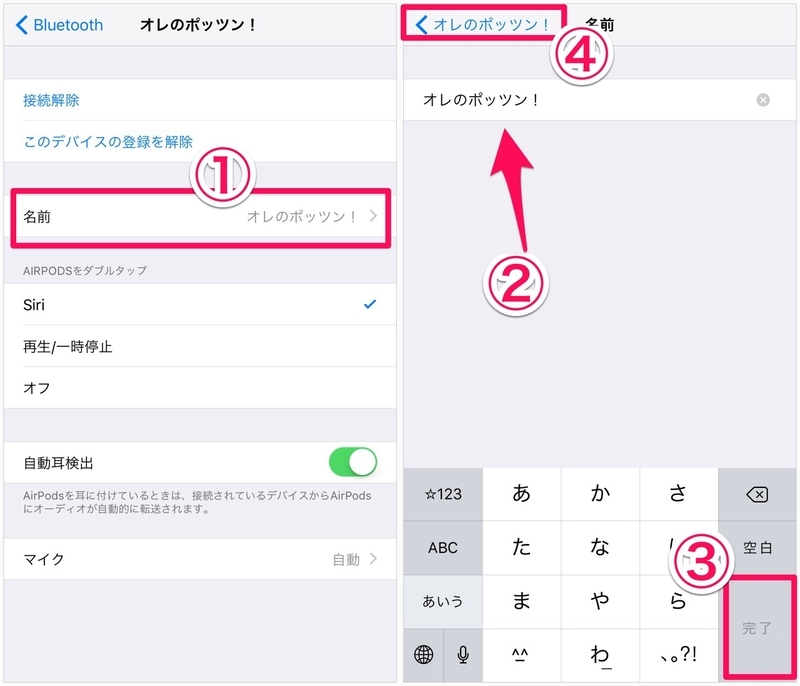Tap 接続解除 to disconnect
The height and width of the screenshot is (686, 800).
pyautogui.click(x=51, y=100)
